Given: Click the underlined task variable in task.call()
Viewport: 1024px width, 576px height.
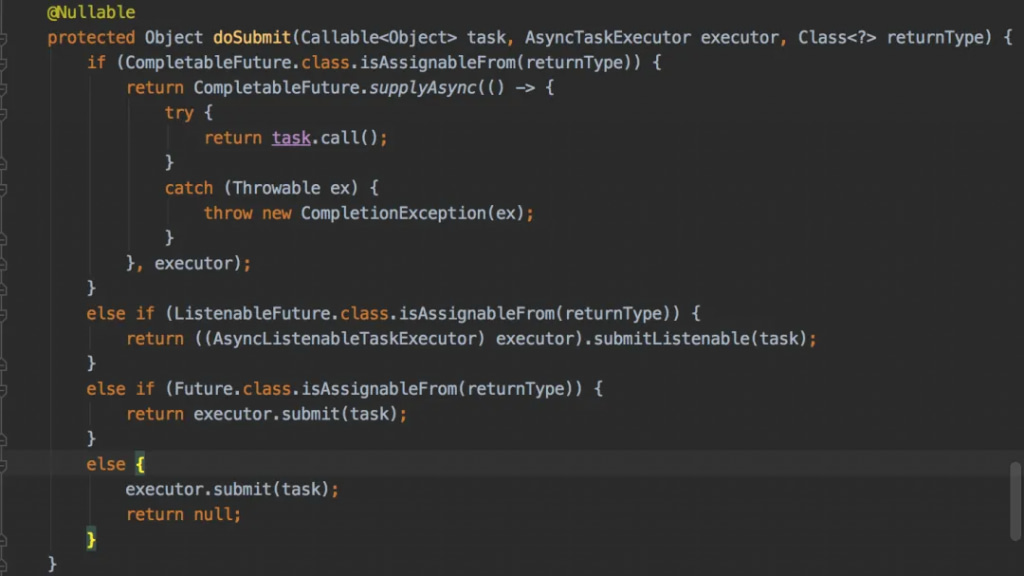Looking at the screenshot, I should tap(291, 138).
